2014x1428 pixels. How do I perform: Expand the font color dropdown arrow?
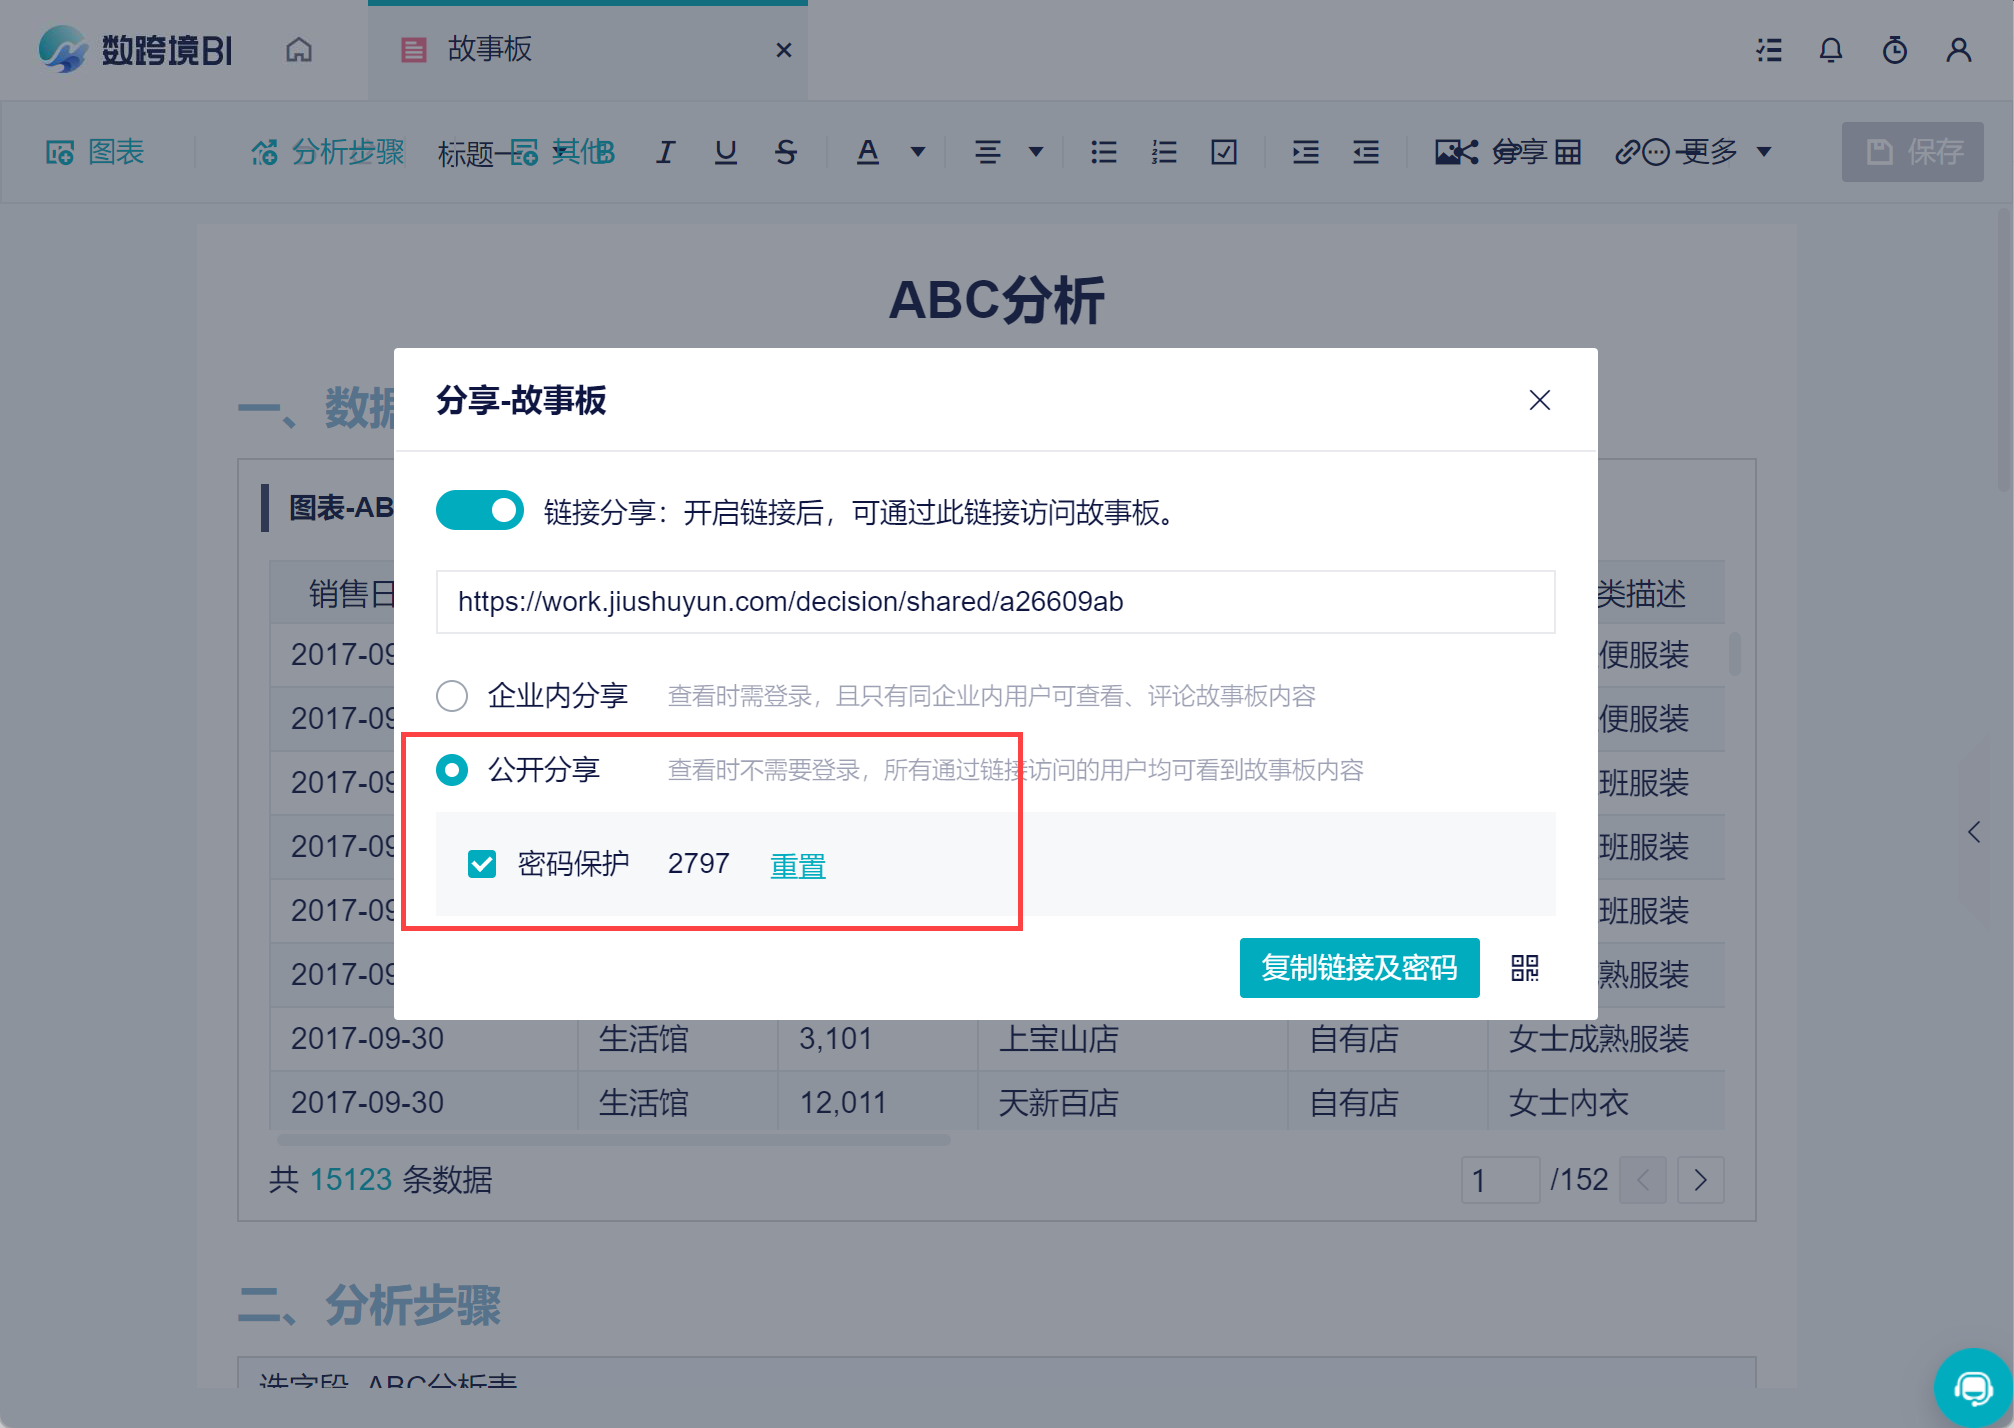(x=917, y=152)
